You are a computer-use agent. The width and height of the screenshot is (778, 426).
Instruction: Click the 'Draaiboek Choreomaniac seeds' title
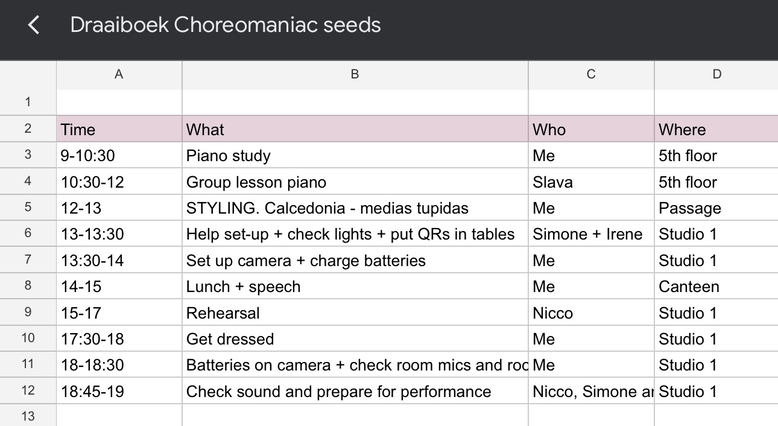coord(225,25)
